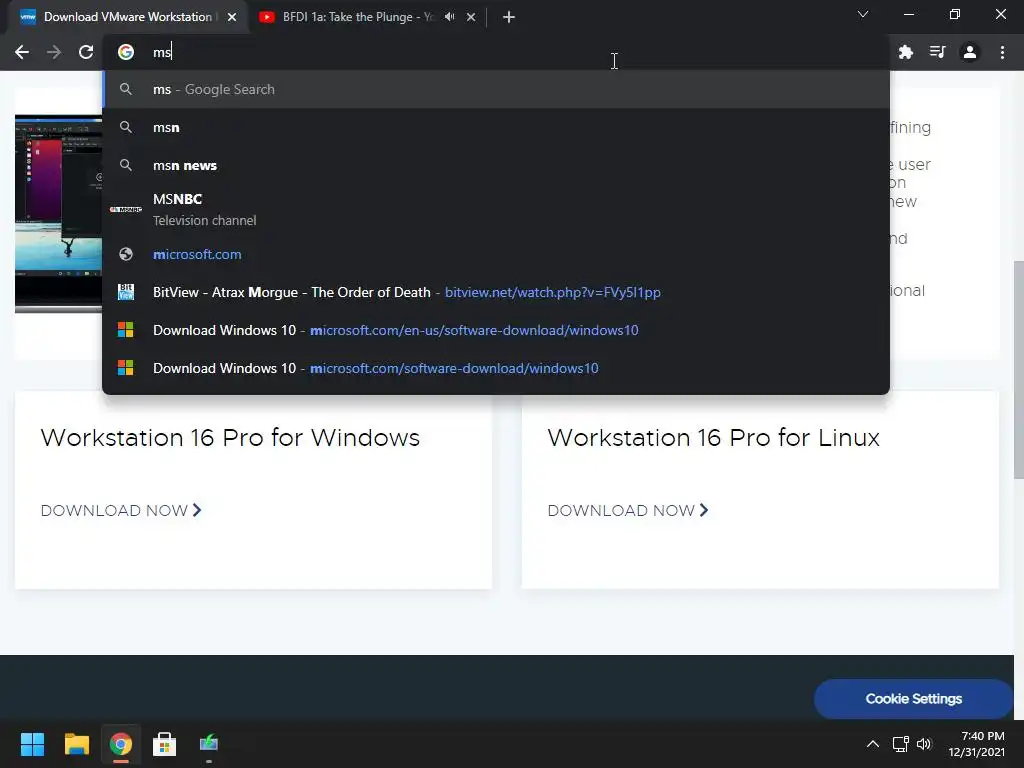This screenshot has height=768, width=1024.
Task: Select the 'ms - Google Search' suggestion
Action: (x=496, y=89)
